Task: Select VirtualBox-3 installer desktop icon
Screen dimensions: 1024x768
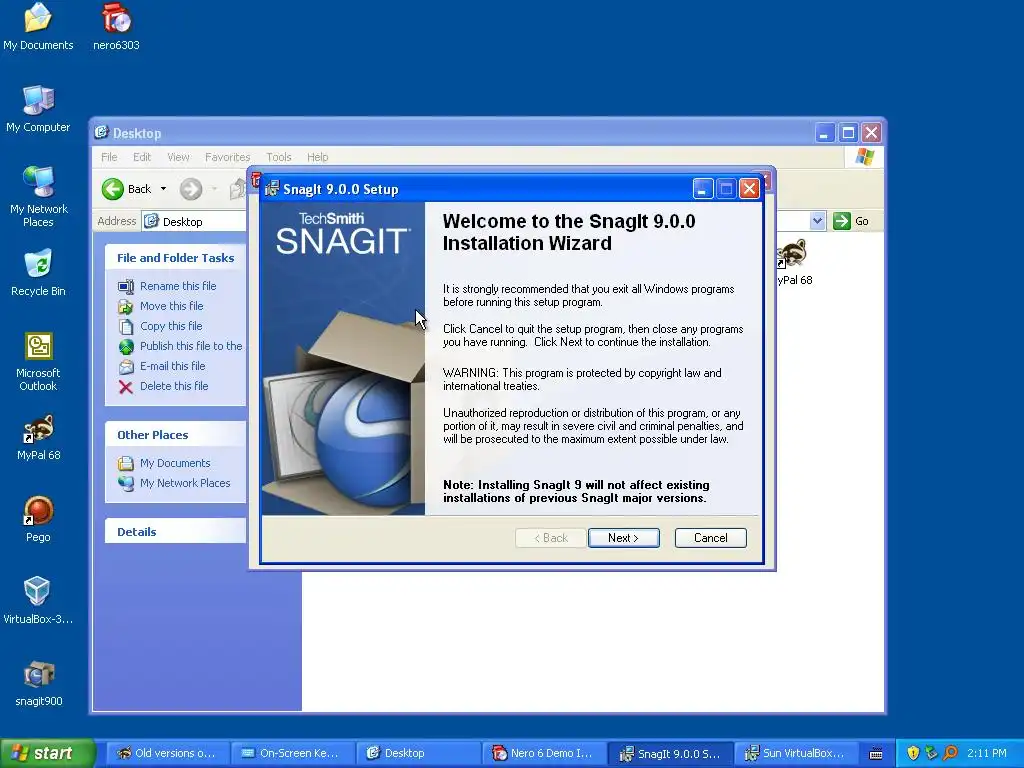Action: [38, 601]
